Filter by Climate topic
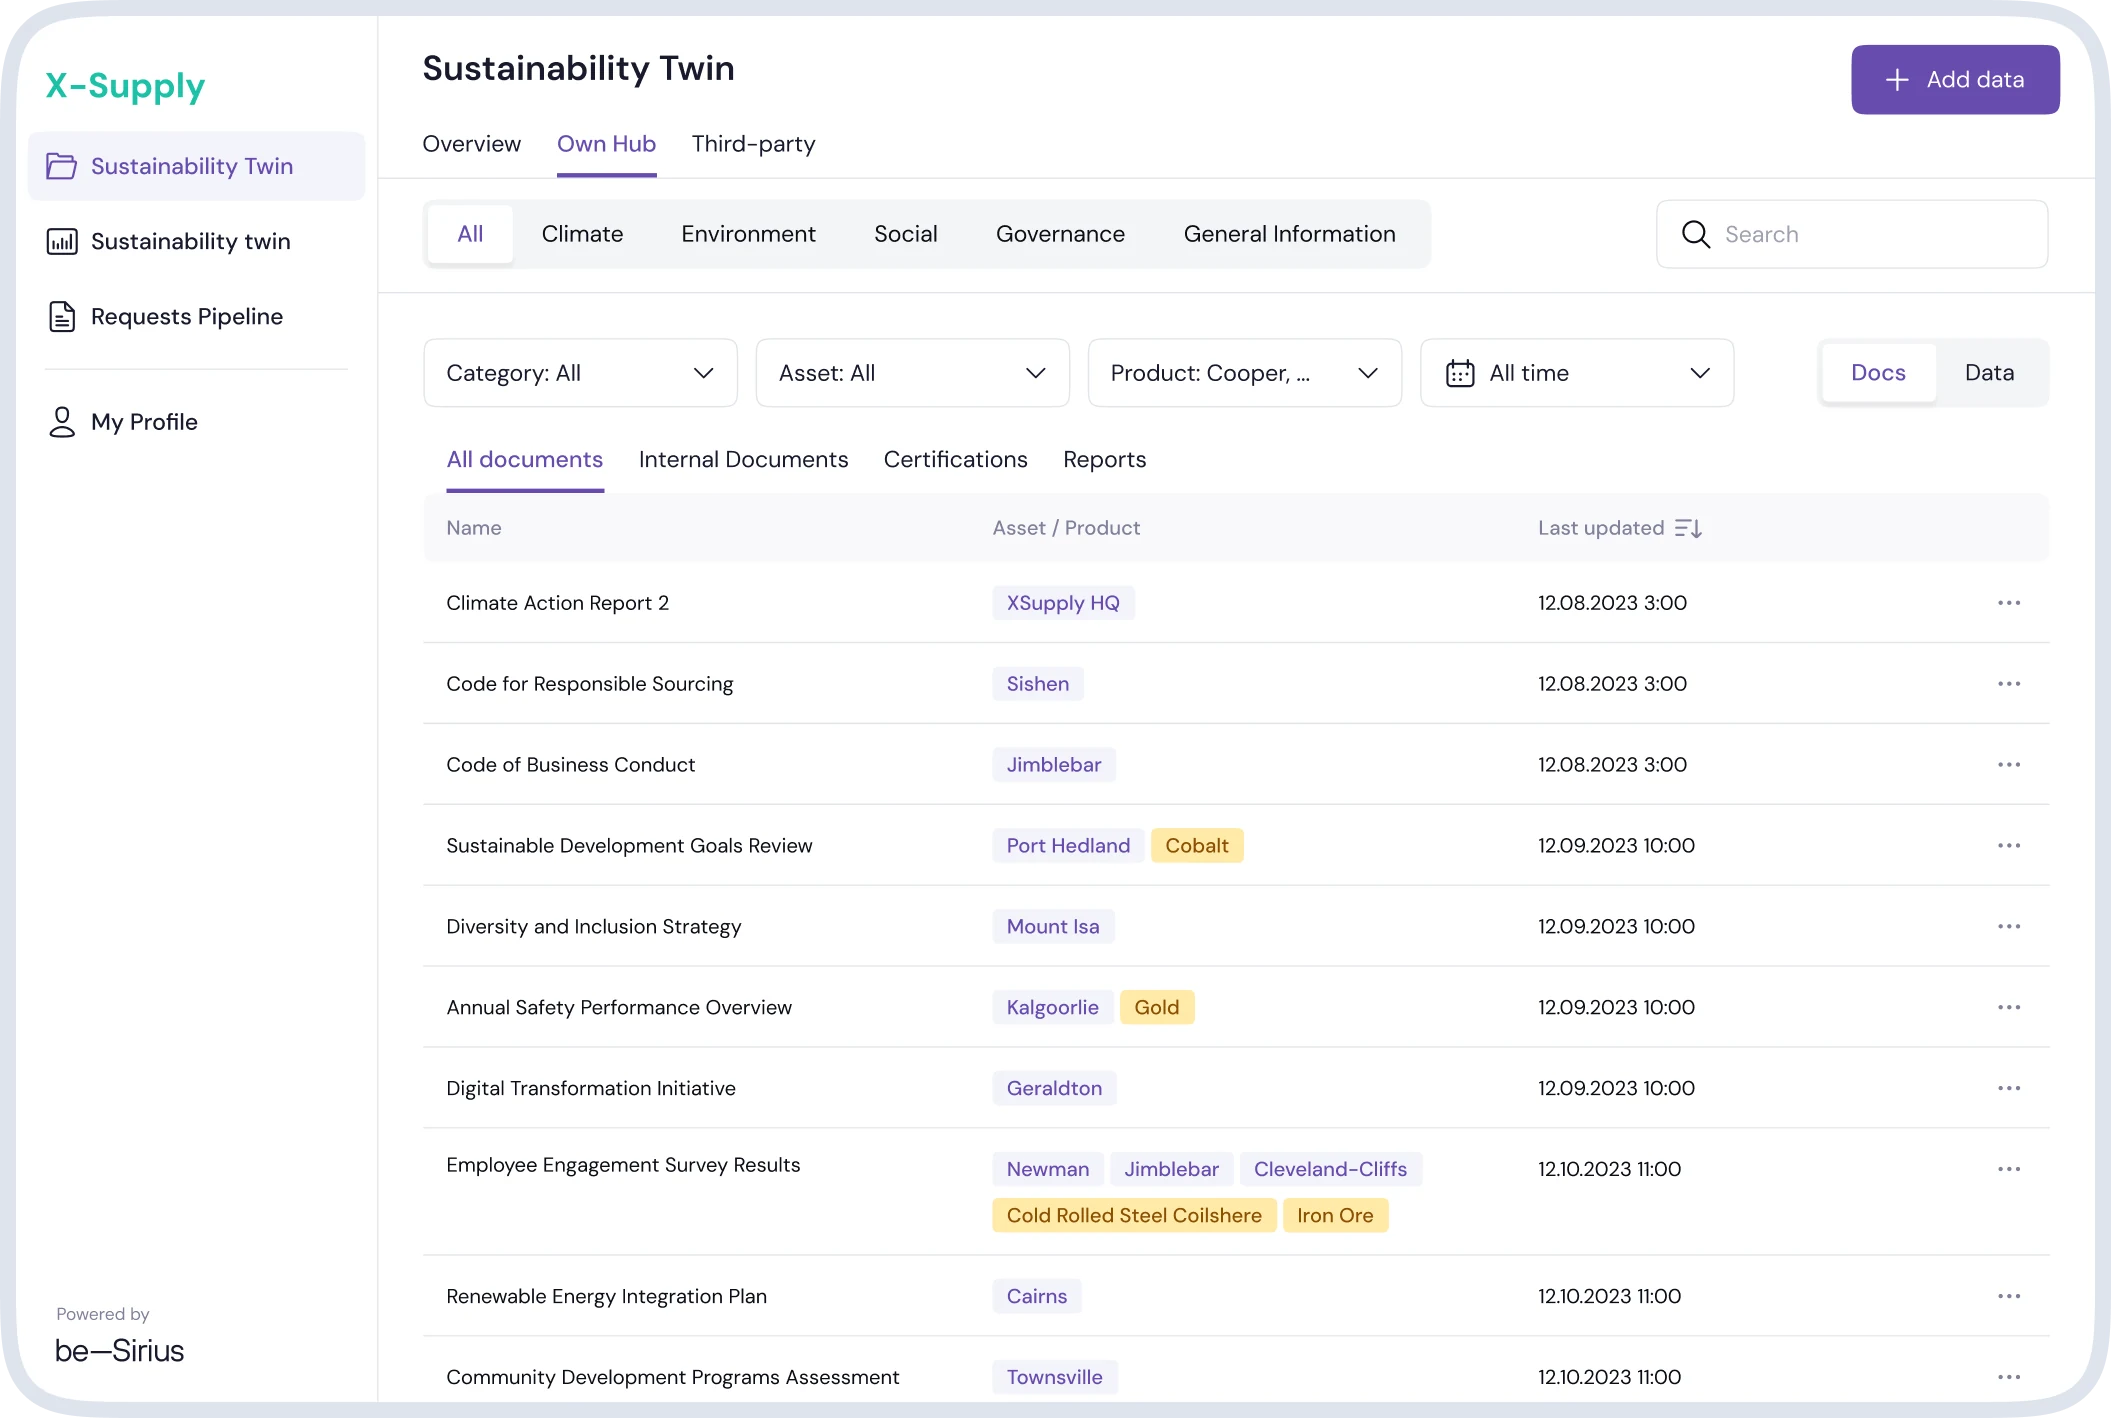2111x1418 pixels. pos(582,234)
